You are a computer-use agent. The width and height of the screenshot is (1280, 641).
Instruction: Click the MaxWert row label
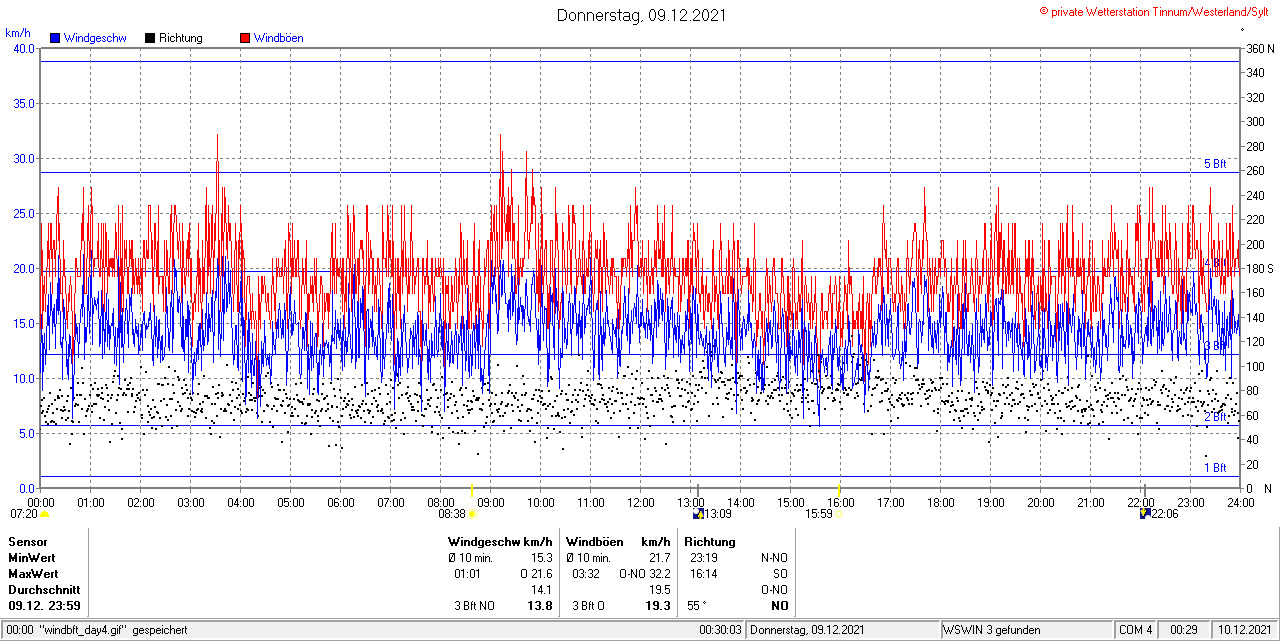click(33, 574)
